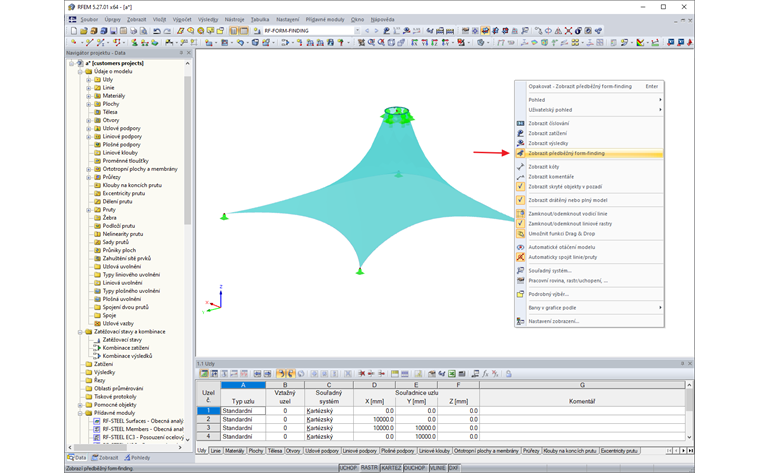Click the Open file folder icon

point(83,31)
